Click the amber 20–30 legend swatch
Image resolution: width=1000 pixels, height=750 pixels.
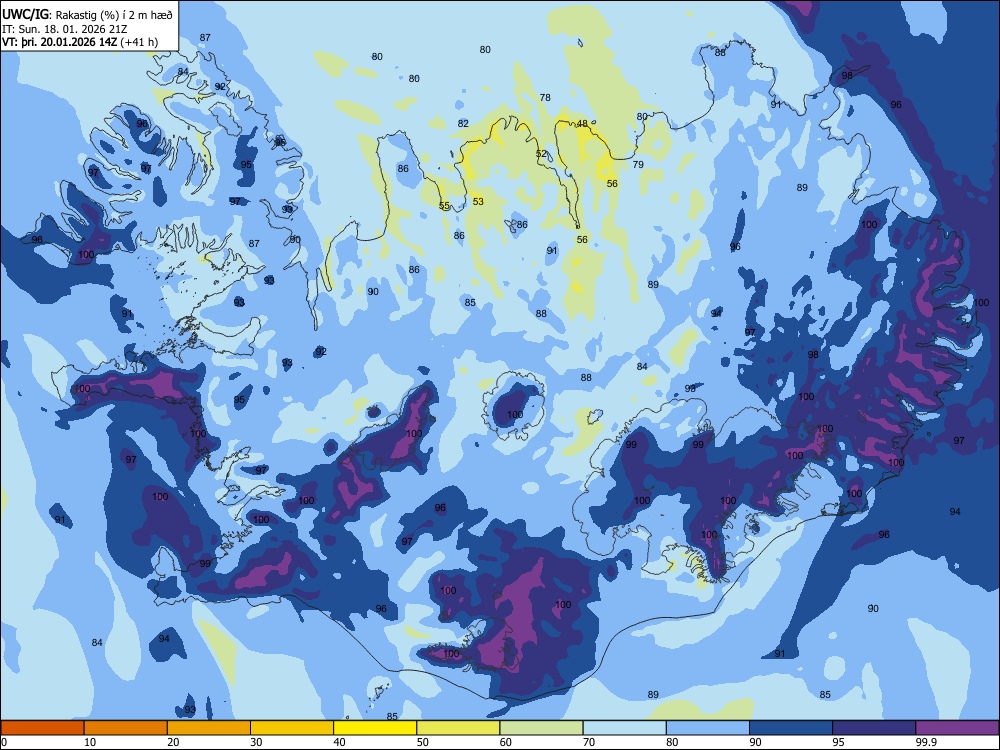pos(209,728)
